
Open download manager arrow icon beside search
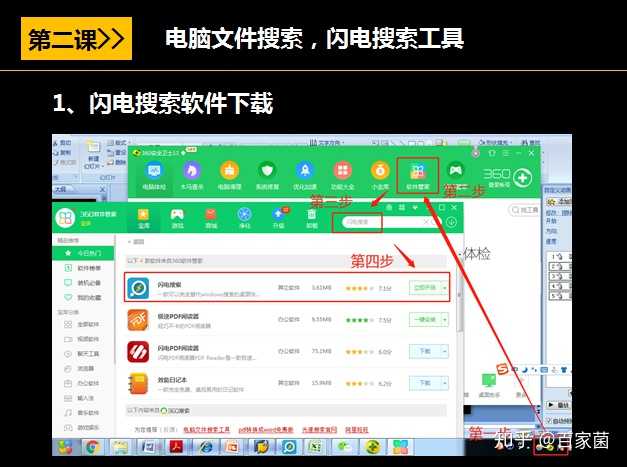[451, 222]
